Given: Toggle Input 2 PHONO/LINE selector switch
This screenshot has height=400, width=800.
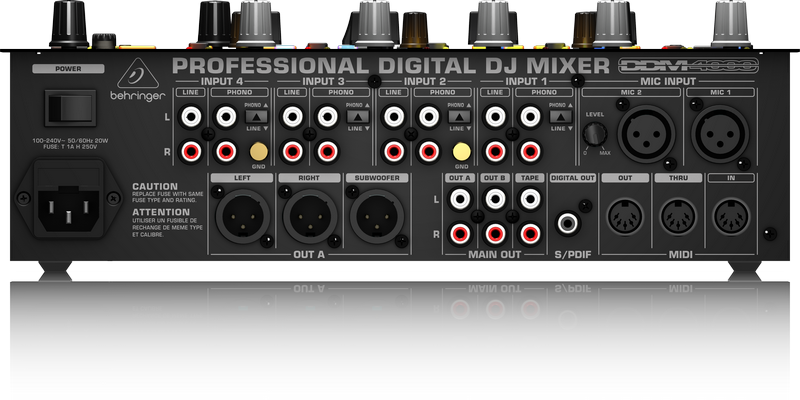Looking at the screenshot, I should 459,116.
